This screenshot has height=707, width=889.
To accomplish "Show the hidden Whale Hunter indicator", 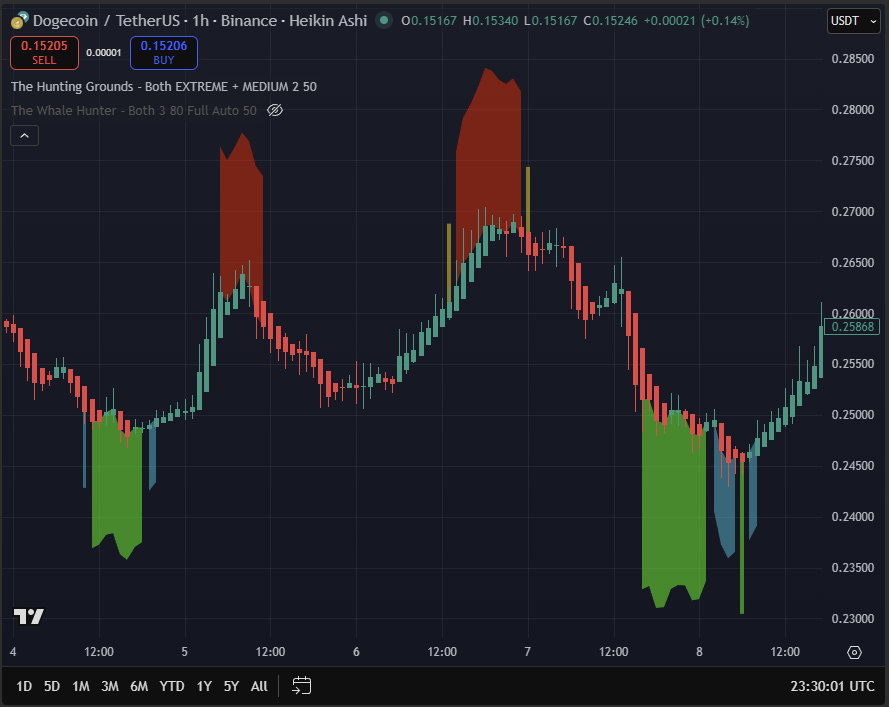I will click(x=275, y=110).
